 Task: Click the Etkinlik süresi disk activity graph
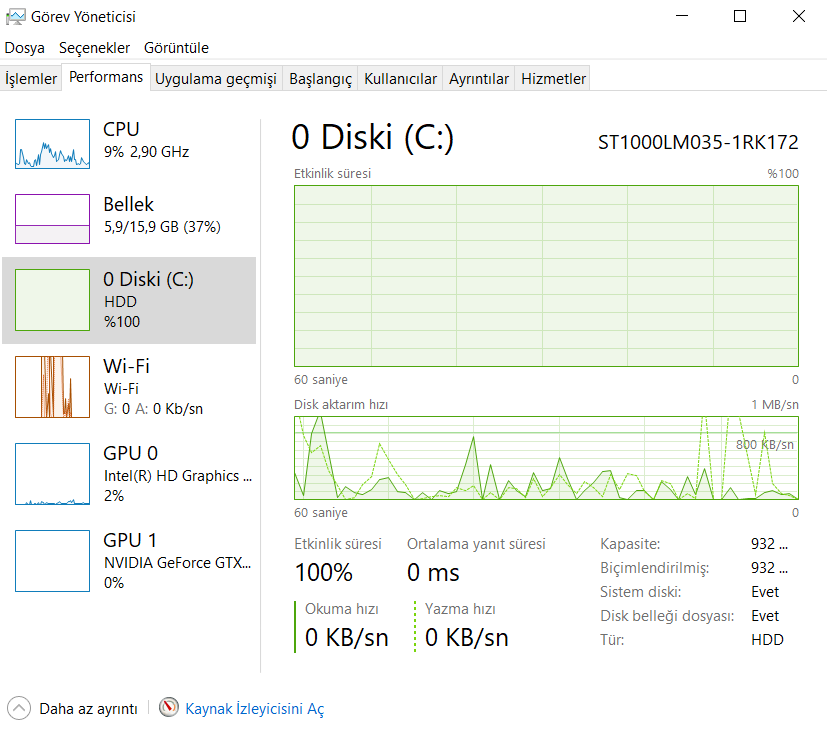(x=546, y=275)
